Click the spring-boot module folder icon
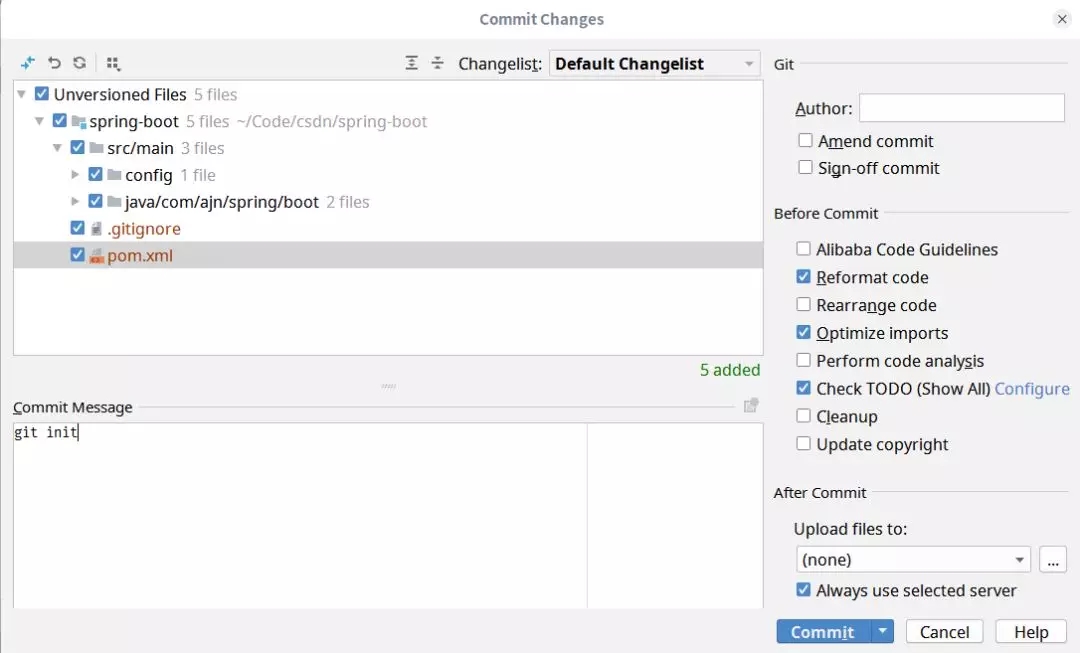 [x=79, y=122]
